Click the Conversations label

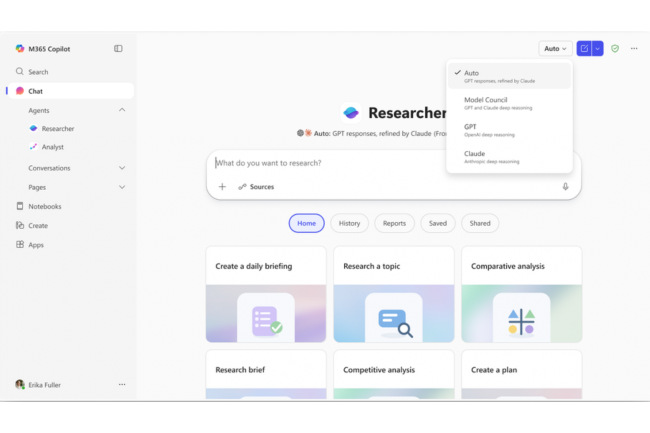pos(49,168)
